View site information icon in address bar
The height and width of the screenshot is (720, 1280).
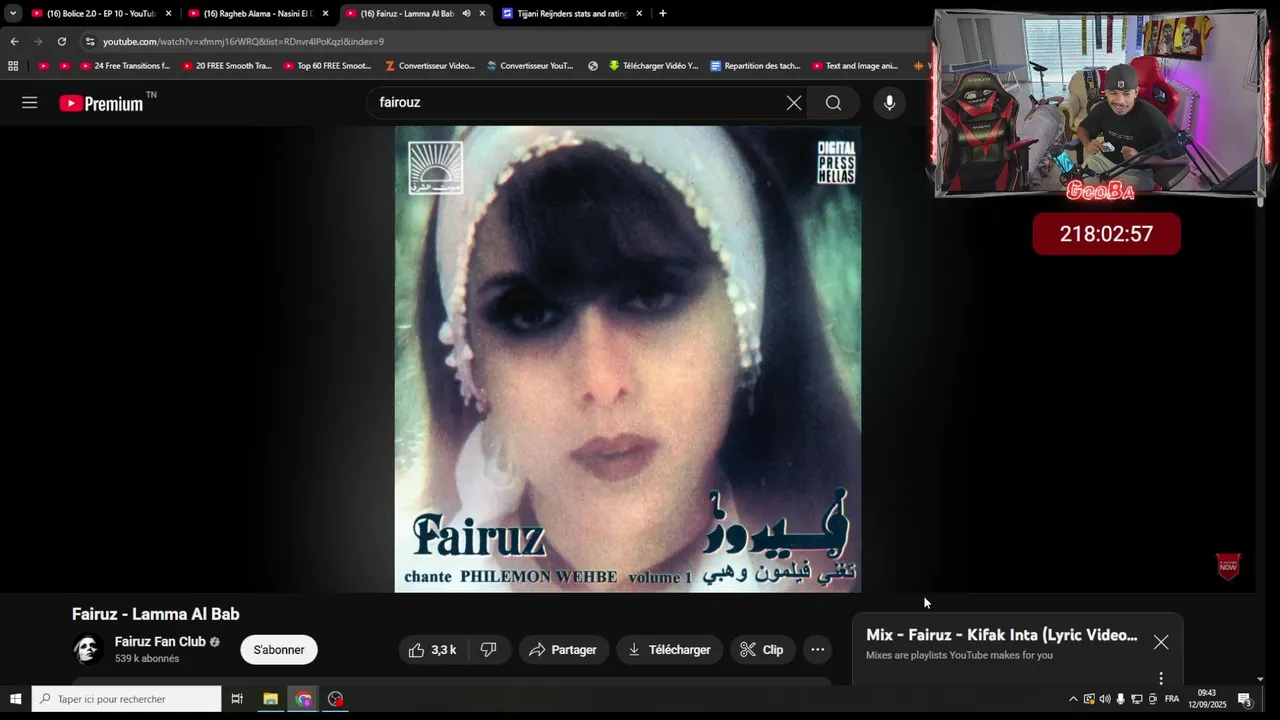(90, 41)
